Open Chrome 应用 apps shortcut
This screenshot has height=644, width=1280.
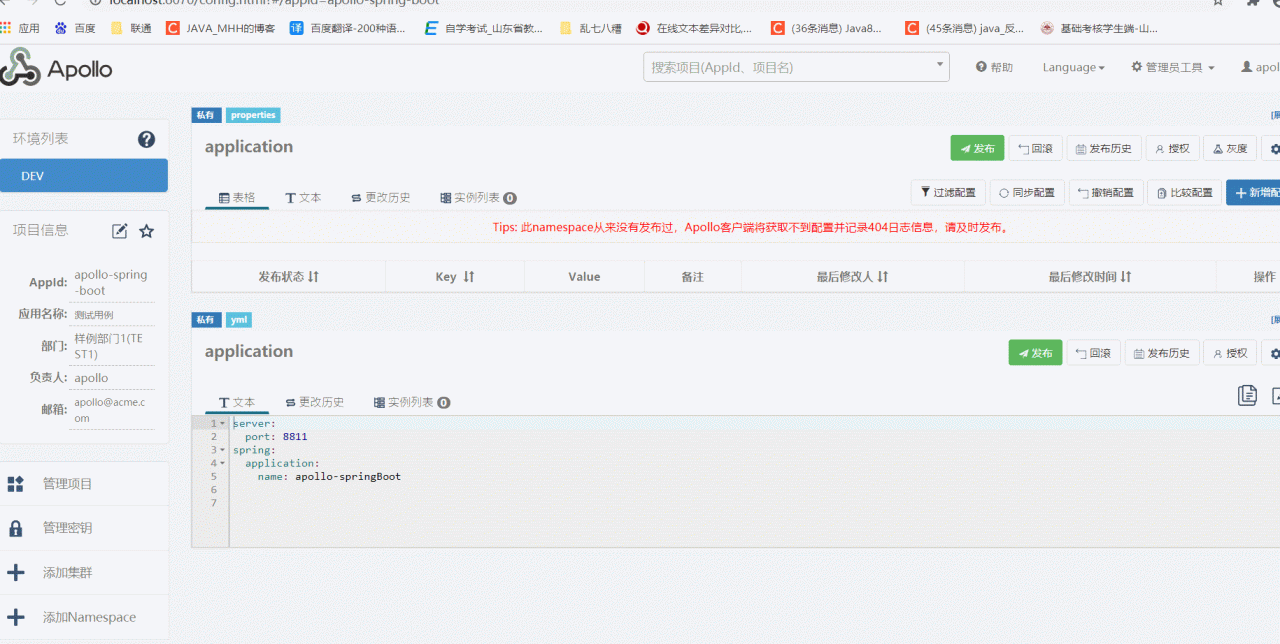[20, 28]
